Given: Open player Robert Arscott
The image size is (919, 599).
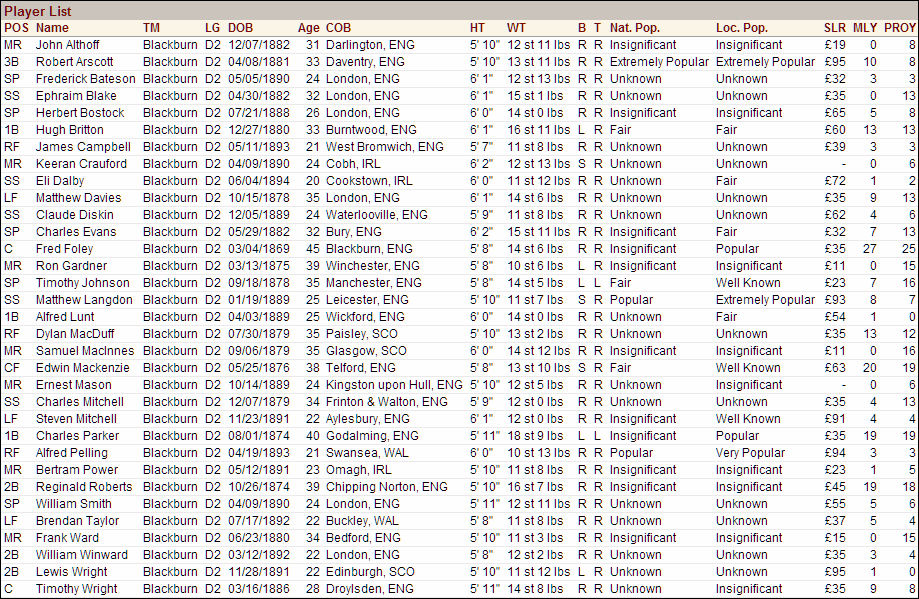Looking at the screenshot, I should (x=74, y=62).
